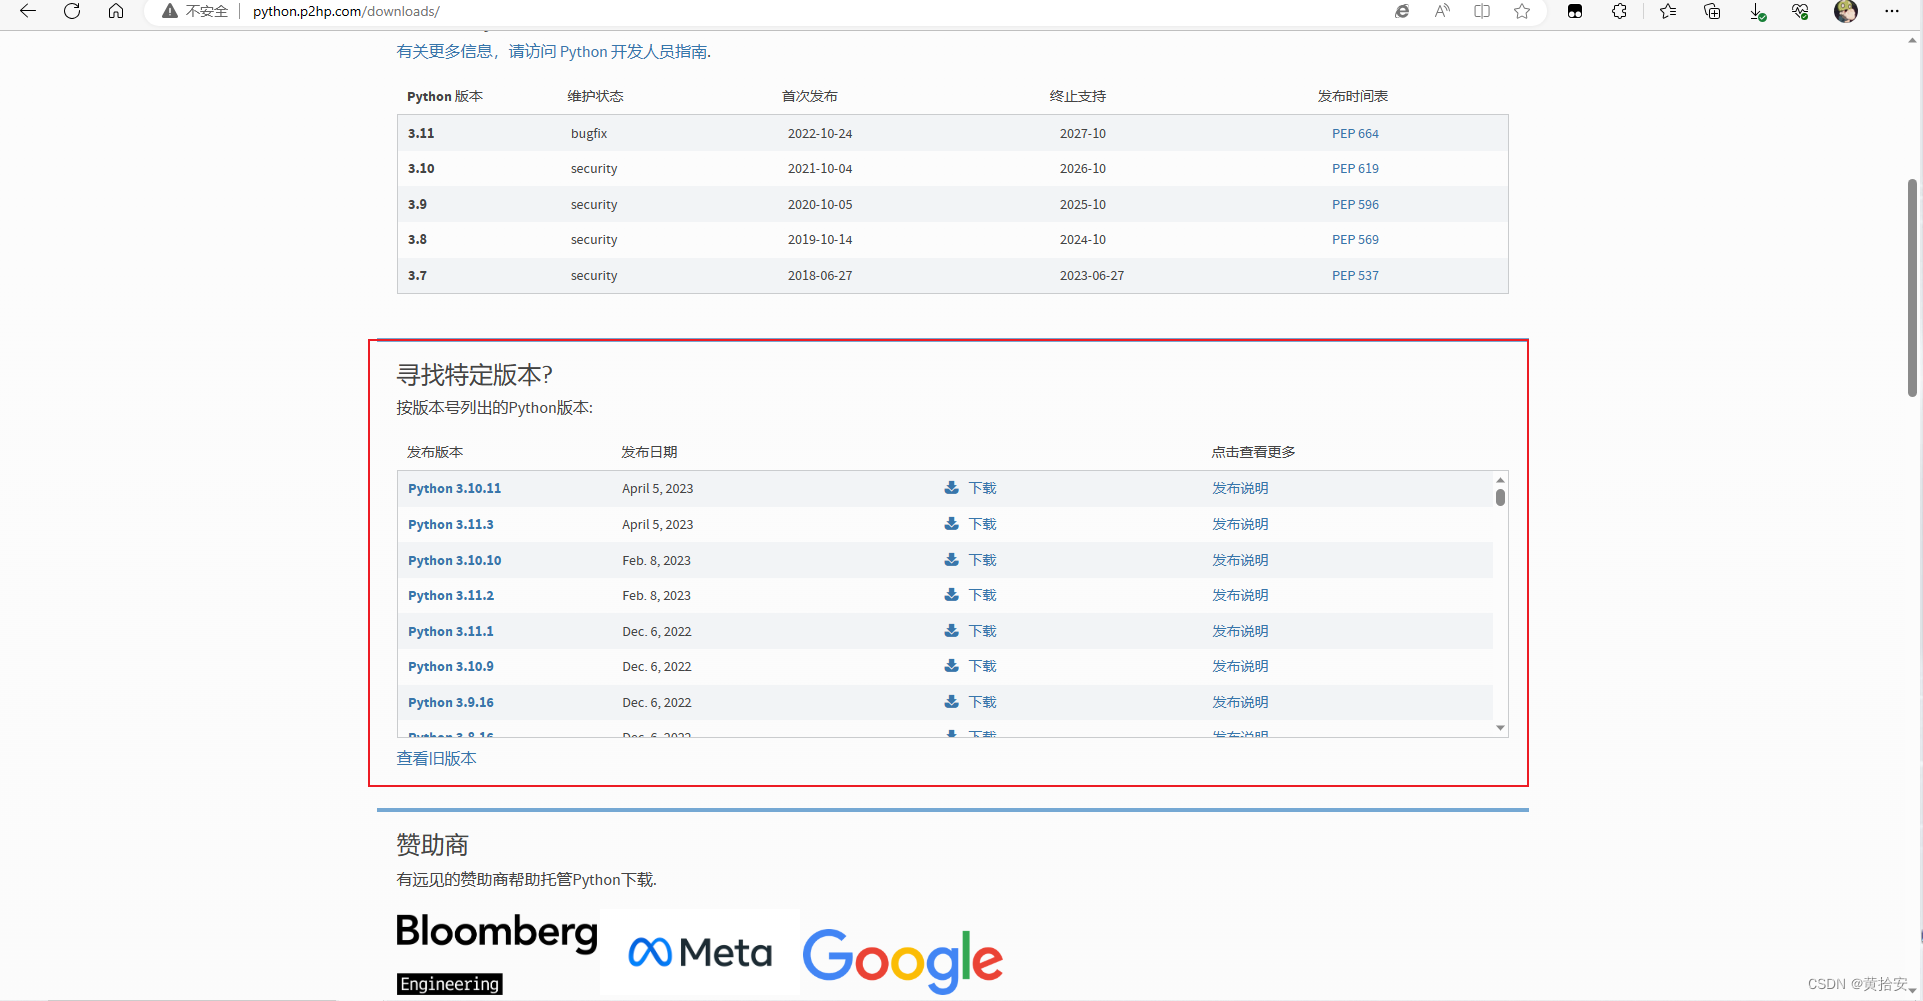
Task: Open the Python 3.10.9 release page
Action: click(450, 666)
